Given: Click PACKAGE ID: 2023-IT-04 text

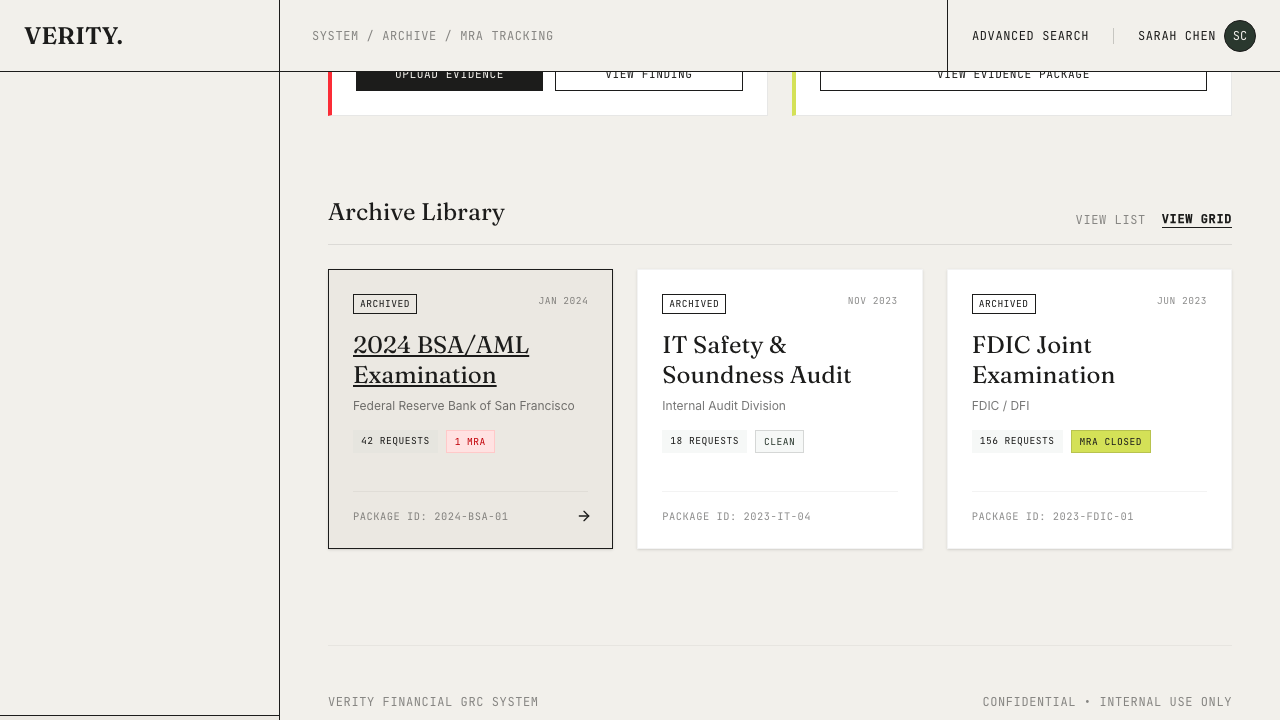Looking at the screenshot, I should click(737, 517).
